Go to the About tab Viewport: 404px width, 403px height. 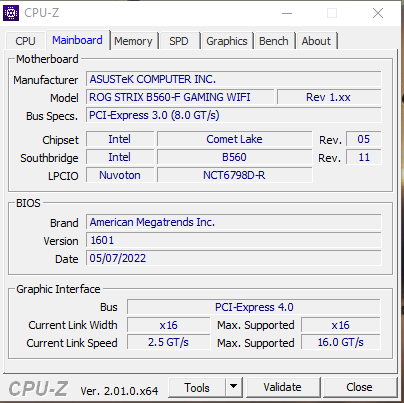pos(316,41)
